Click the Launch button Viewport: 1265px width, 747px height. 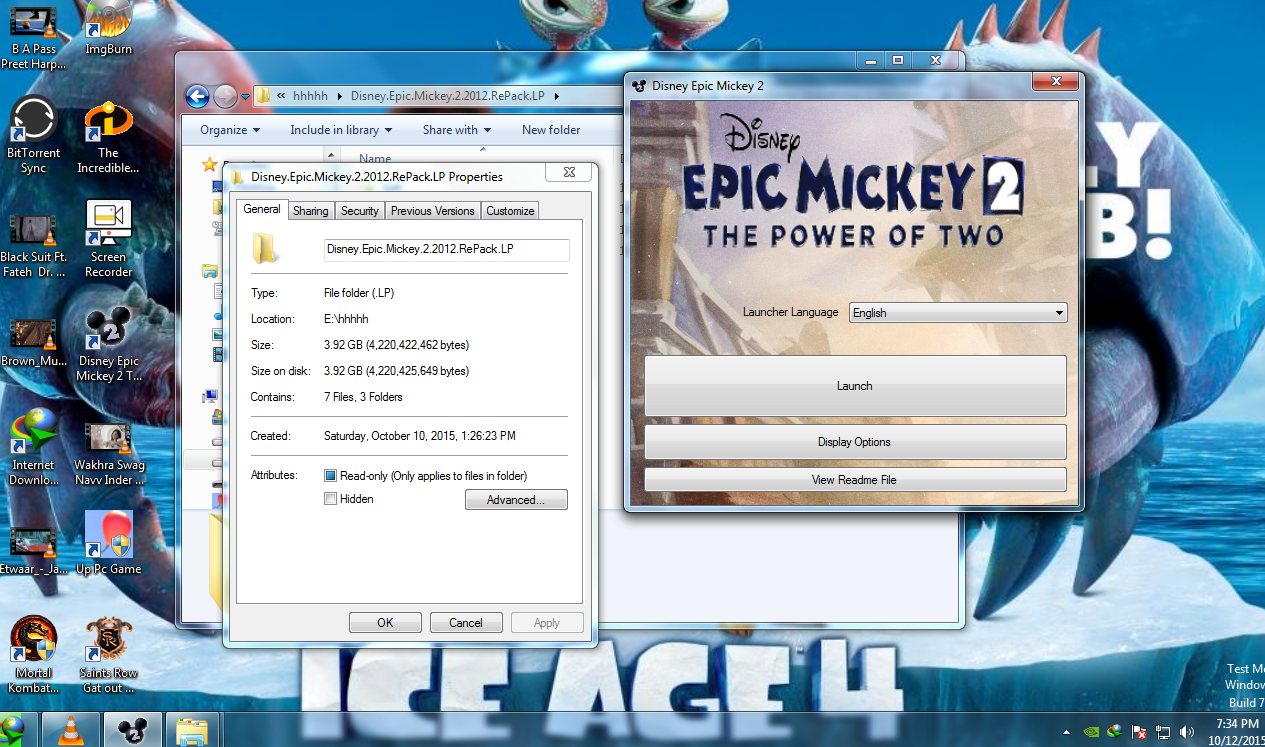(x=855, y=386)
